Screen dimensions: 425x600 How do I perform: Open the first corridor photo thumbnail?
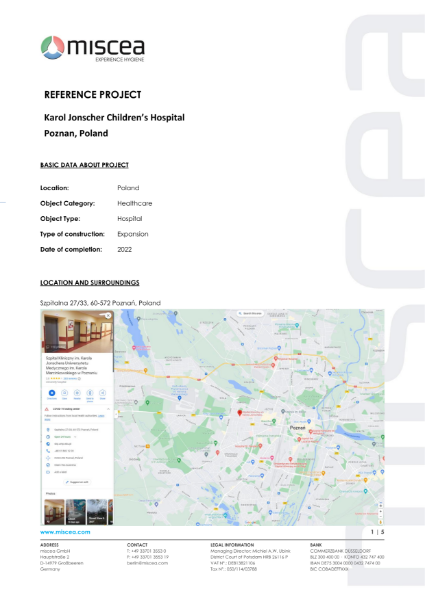click(54, 512)
